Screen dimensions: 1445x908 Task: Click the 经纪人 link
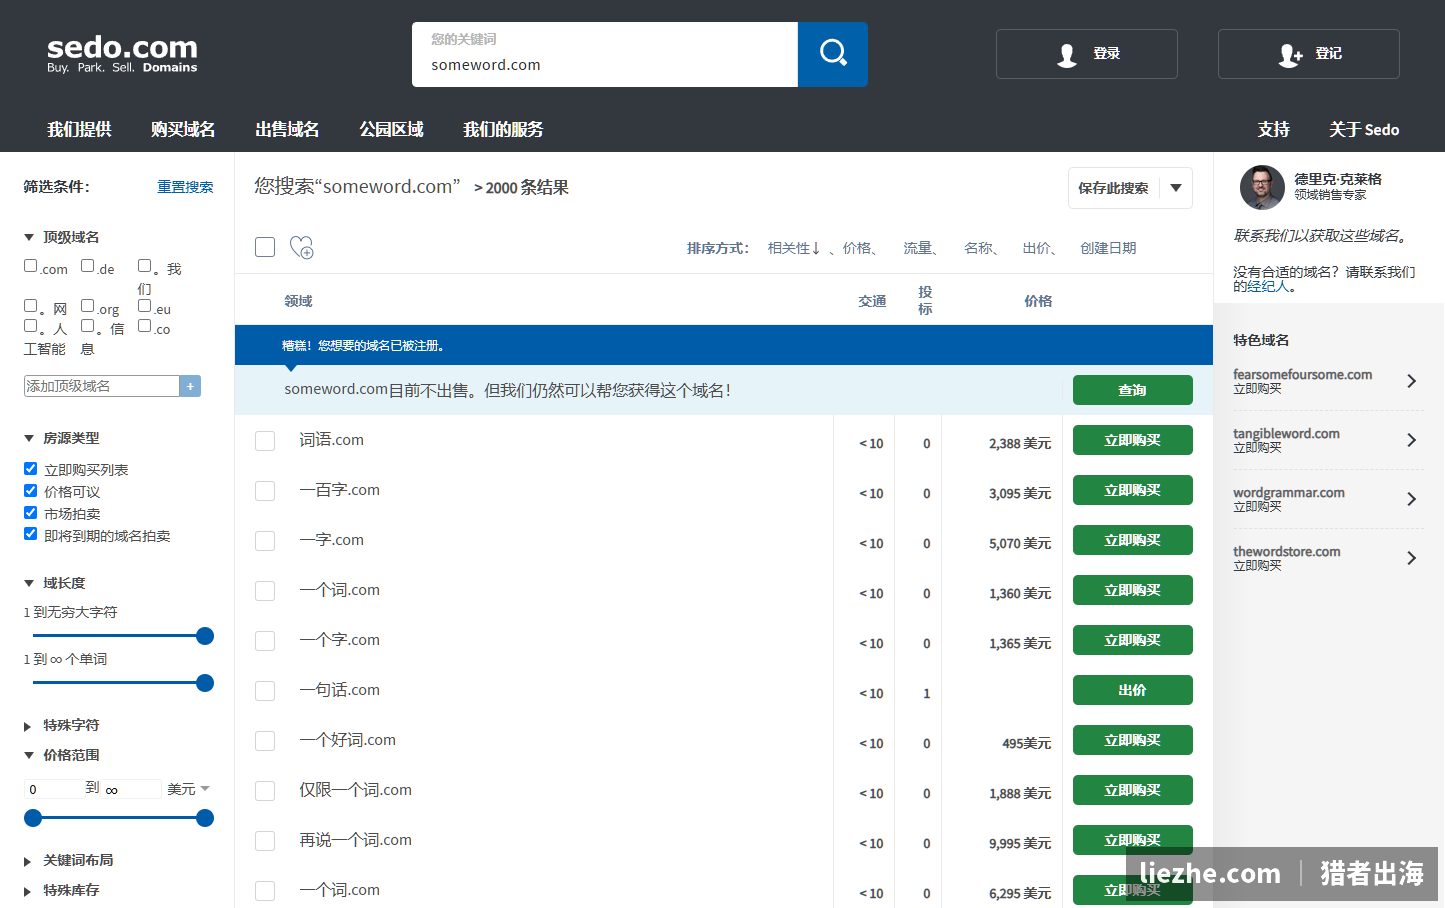pyautogui.click(x=1268, y=287)
